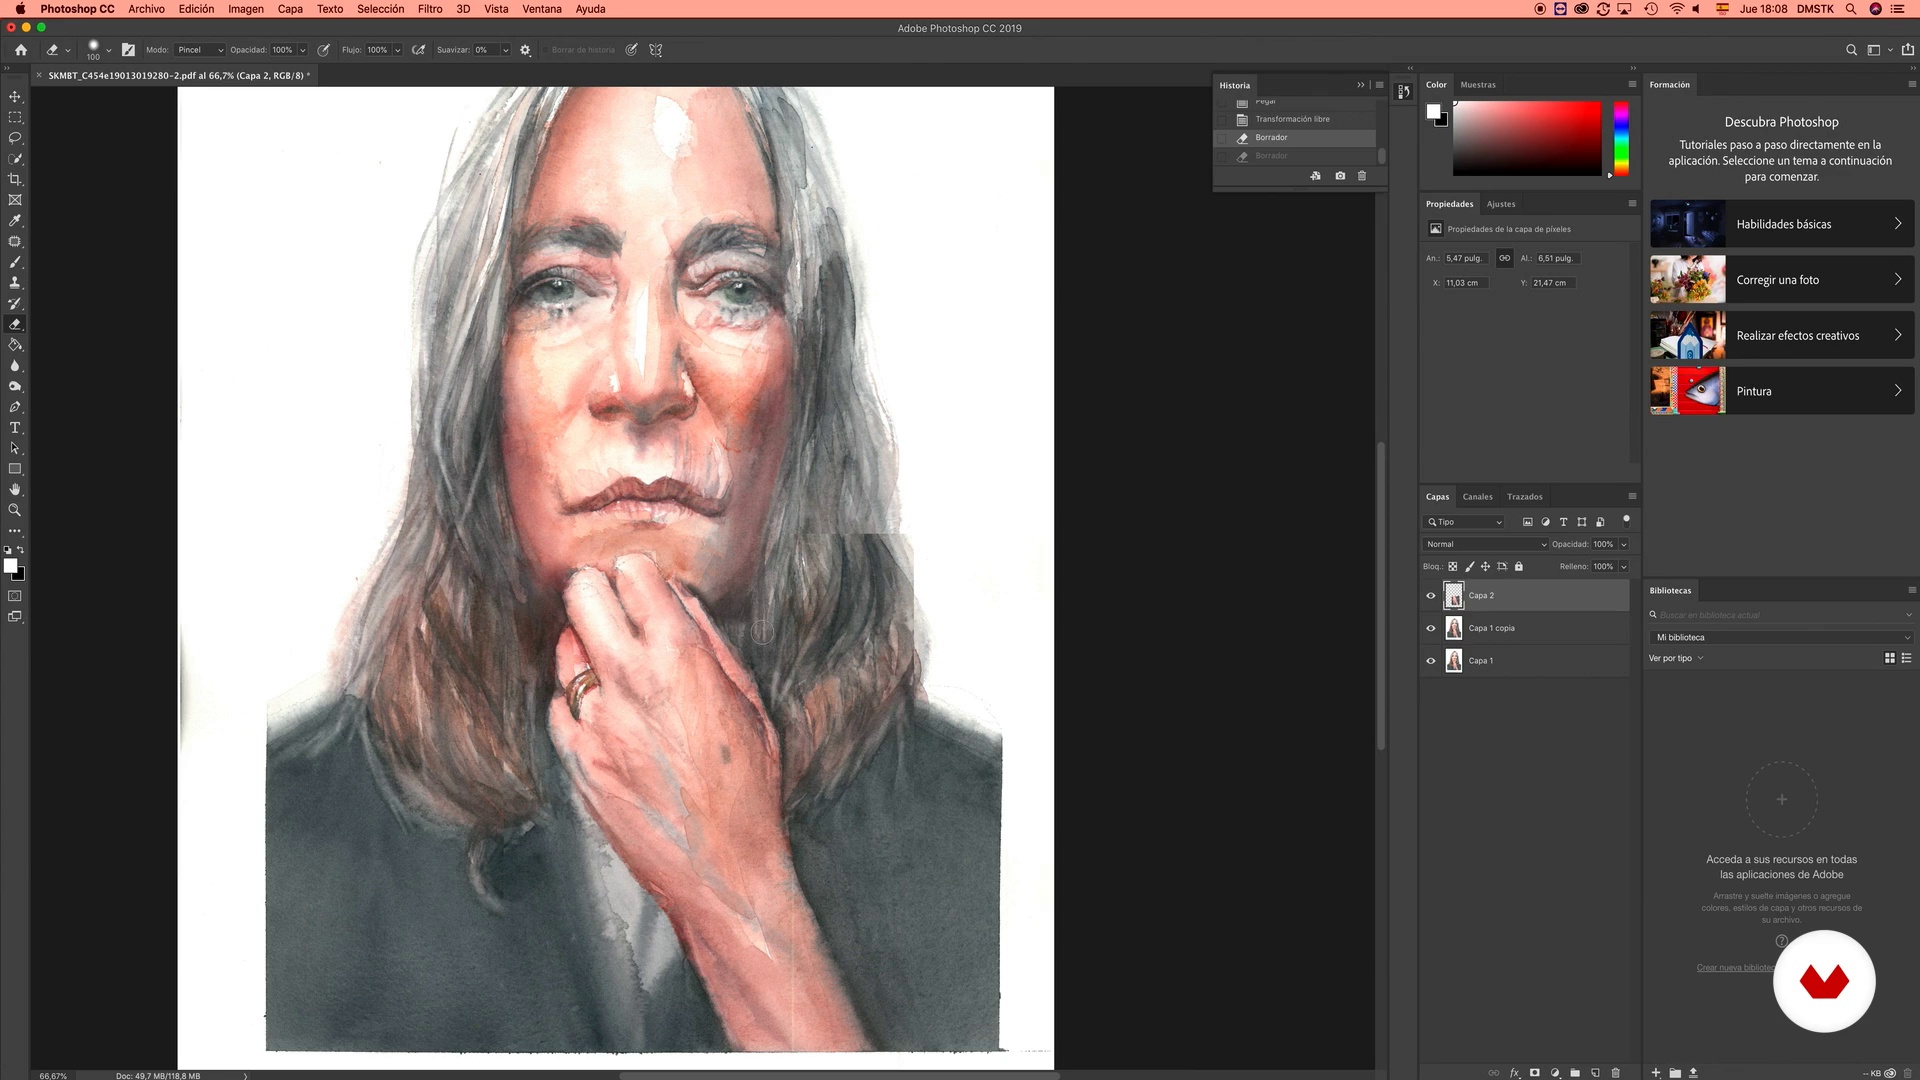The height and width of the screenshot is (1080, 1920).
Task: Select the Pen tool
Action: [x=15, y=407]
